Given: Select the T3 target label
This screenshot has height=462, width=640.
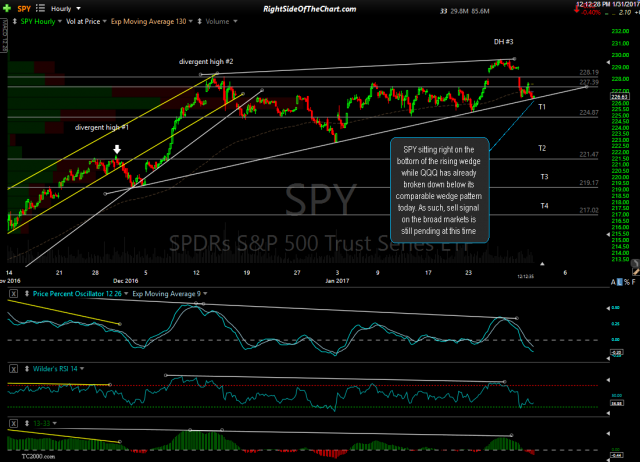Looking at the screenshot, I should pyautogui.click(x=544, y=177).
